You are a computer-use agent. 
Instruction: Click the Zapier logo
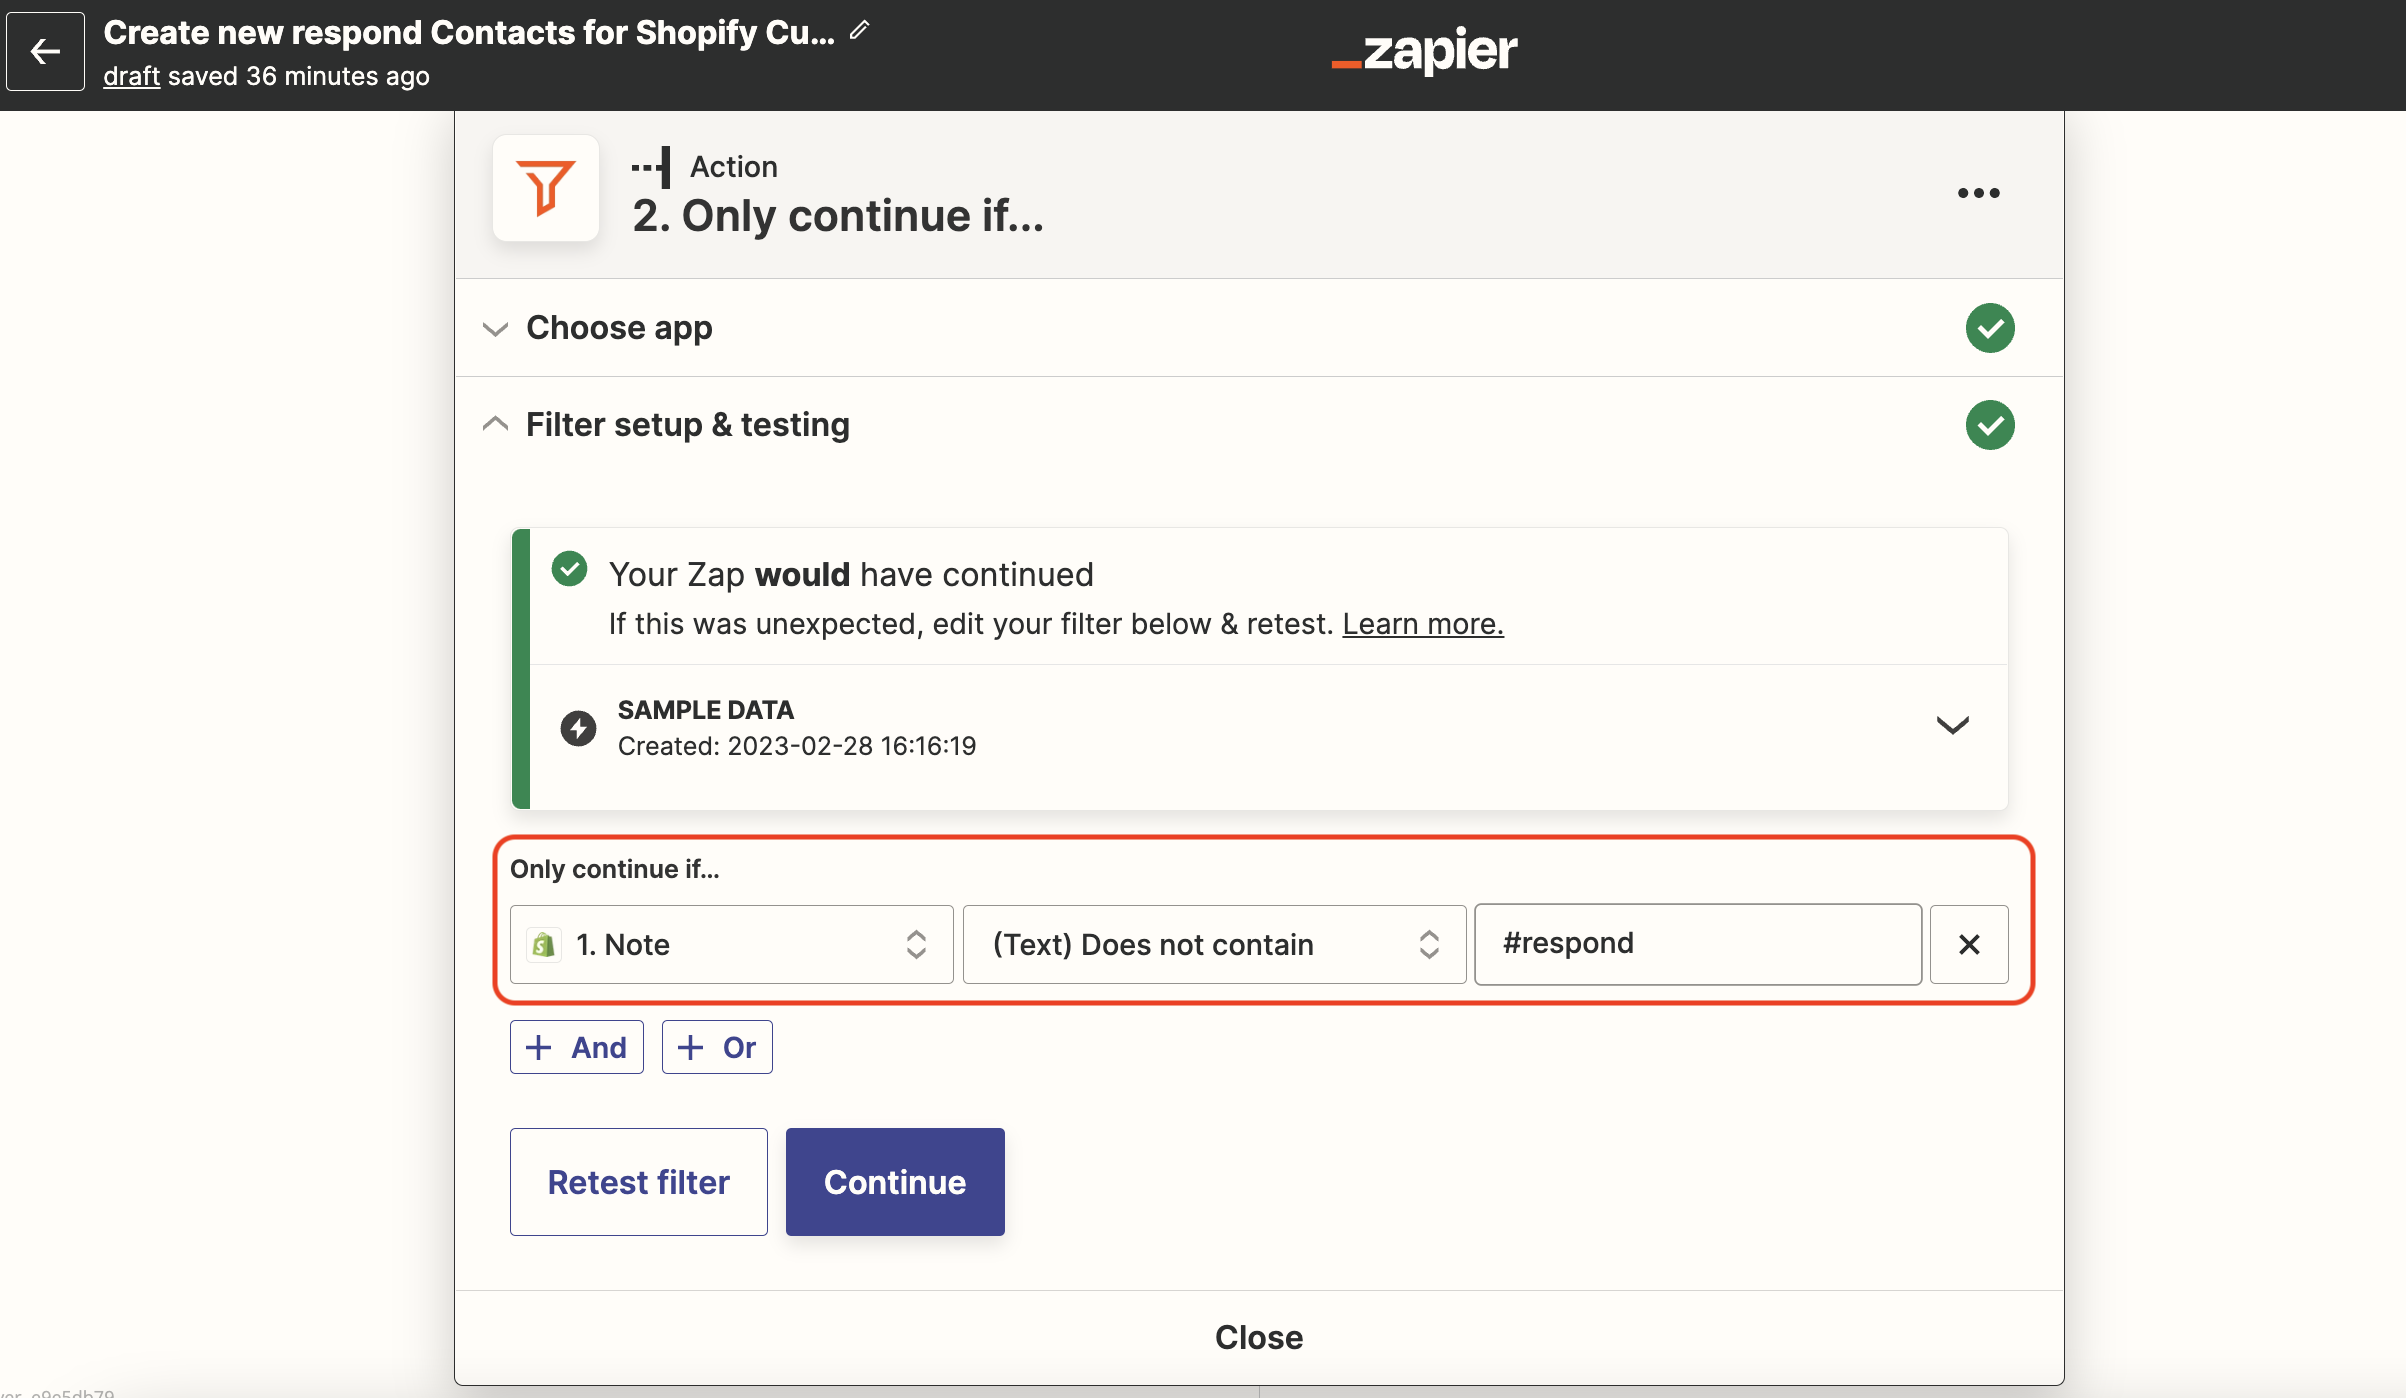pos(1424,51)
